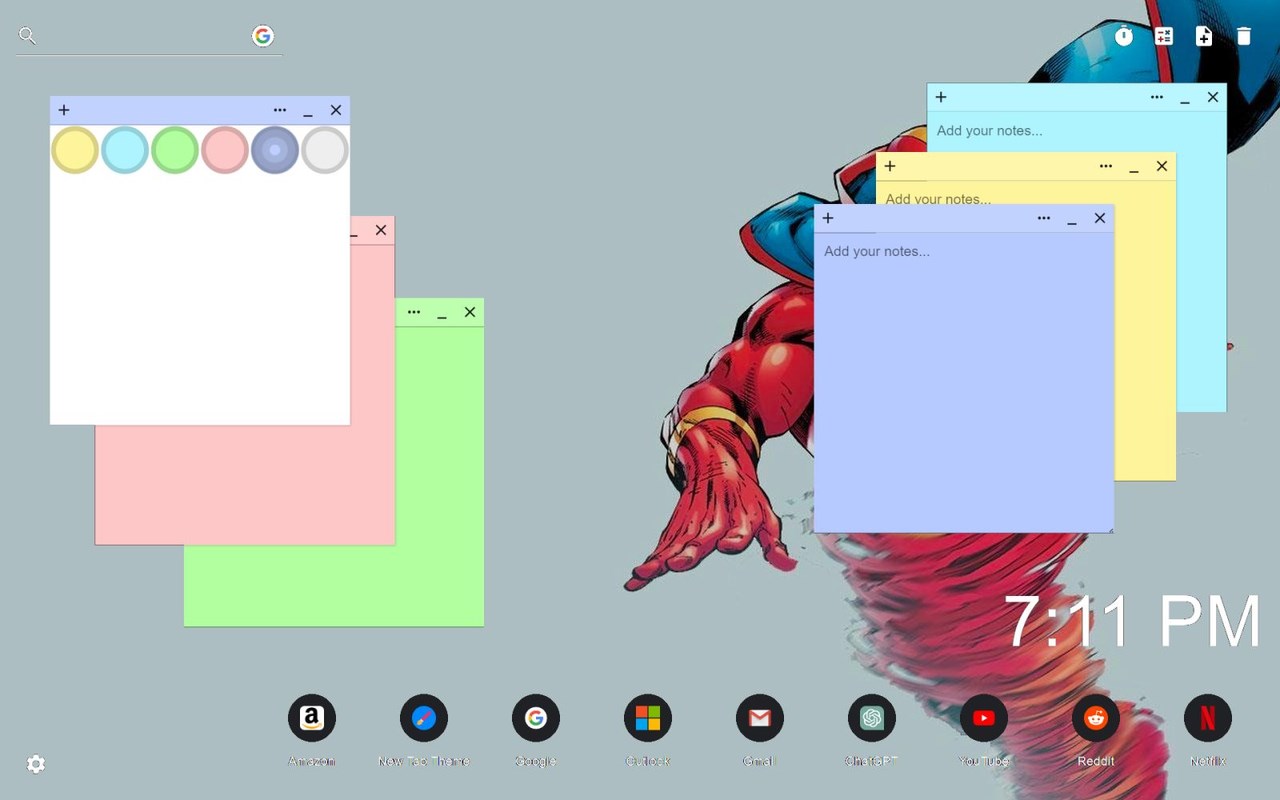Screen dimensions: 1280x800
Task: Pick the purple-blue note color
Action: [x=275, y=150]
